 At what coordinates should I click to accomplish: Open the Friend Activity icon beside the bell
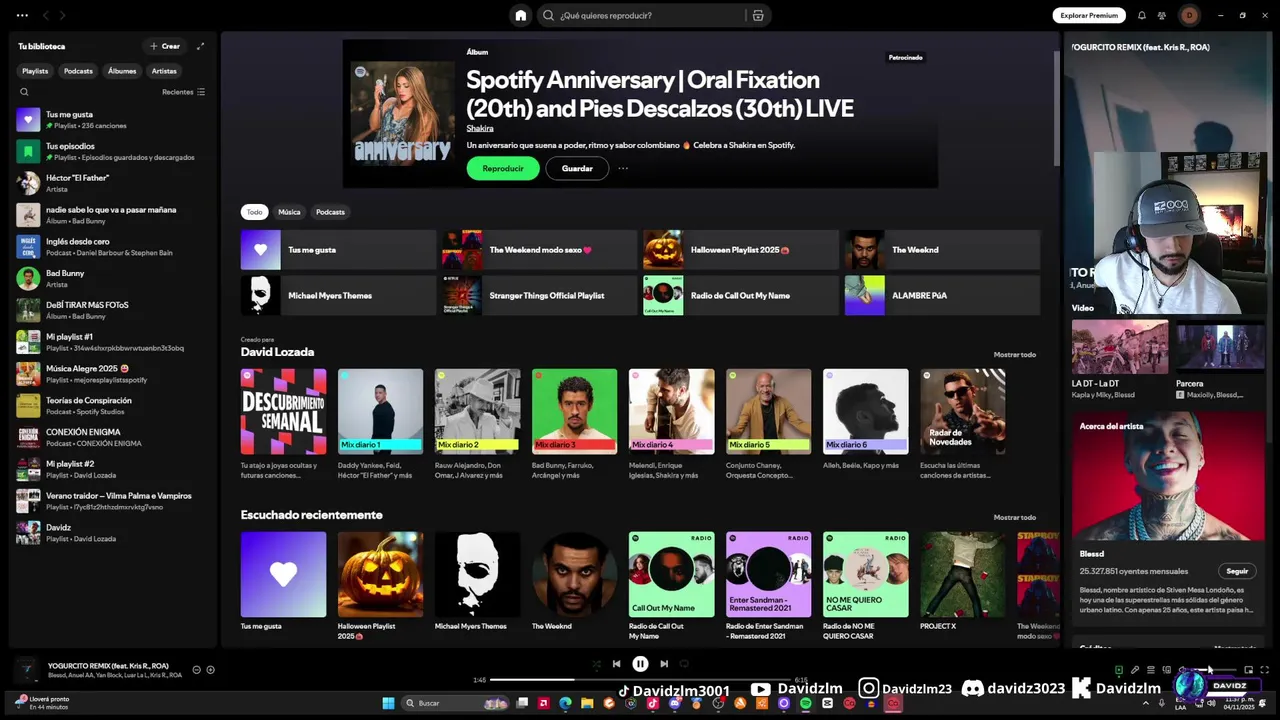[x=1162, y=15]
